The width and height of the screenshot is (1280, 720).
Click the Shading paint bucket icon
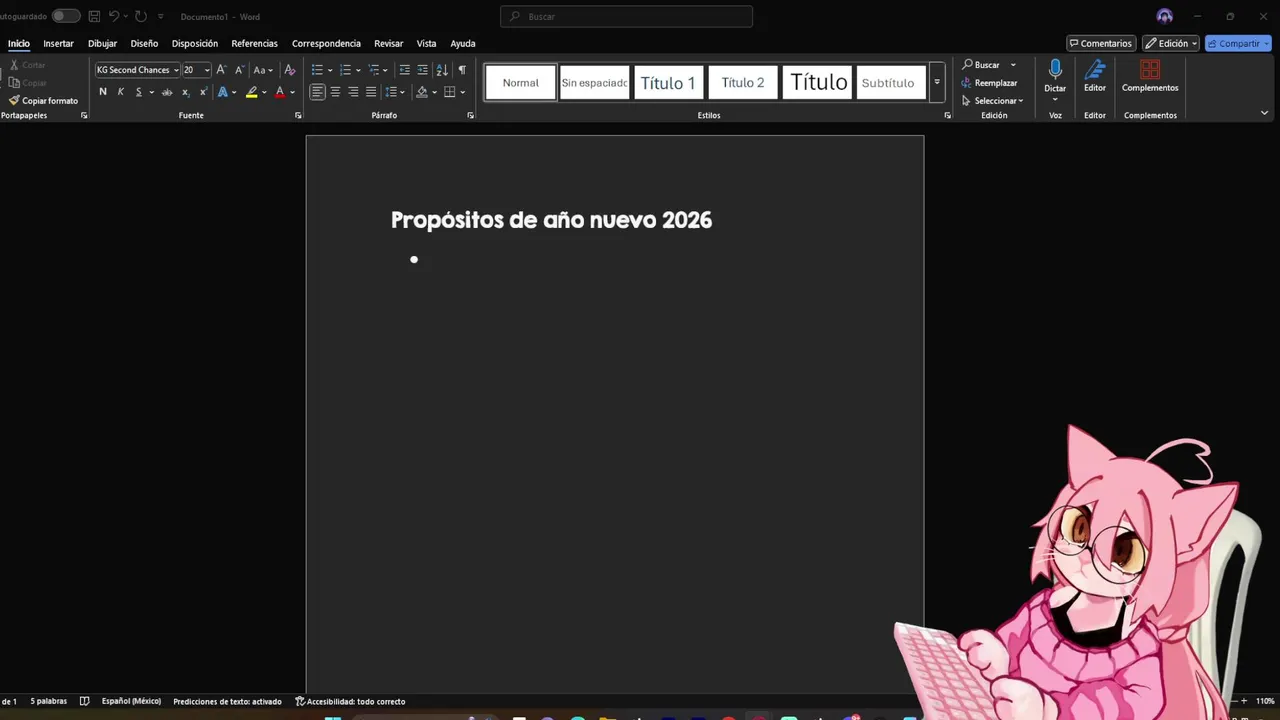[x=422, y=92]
